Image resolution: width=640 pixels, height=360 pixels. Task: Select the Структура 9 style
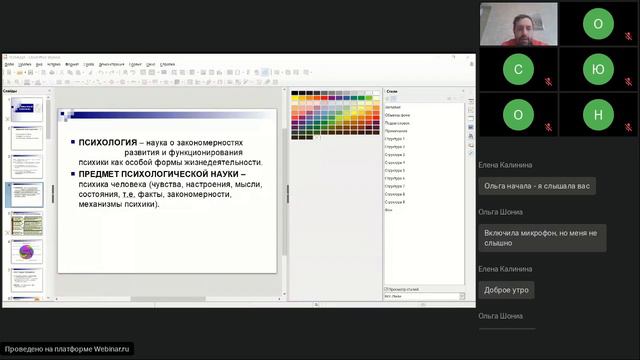pyautogui.click(x=395, y=202)
